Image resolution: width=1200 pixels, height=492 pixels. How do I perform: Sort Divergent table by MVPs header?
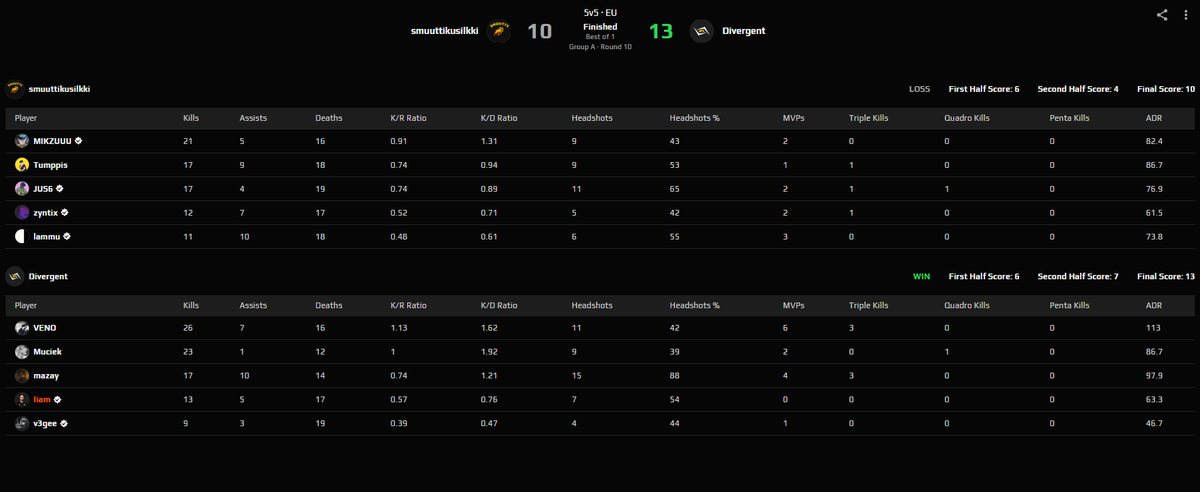(794, 305)
